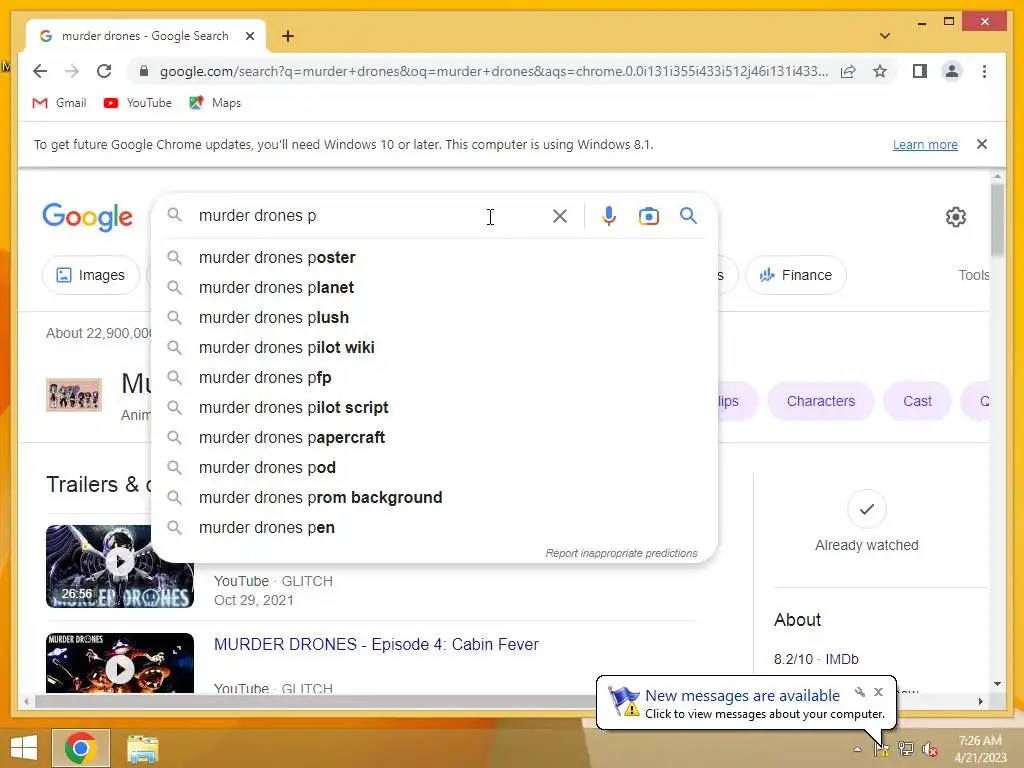Go to the Google logo homepage

click(88, 216)
